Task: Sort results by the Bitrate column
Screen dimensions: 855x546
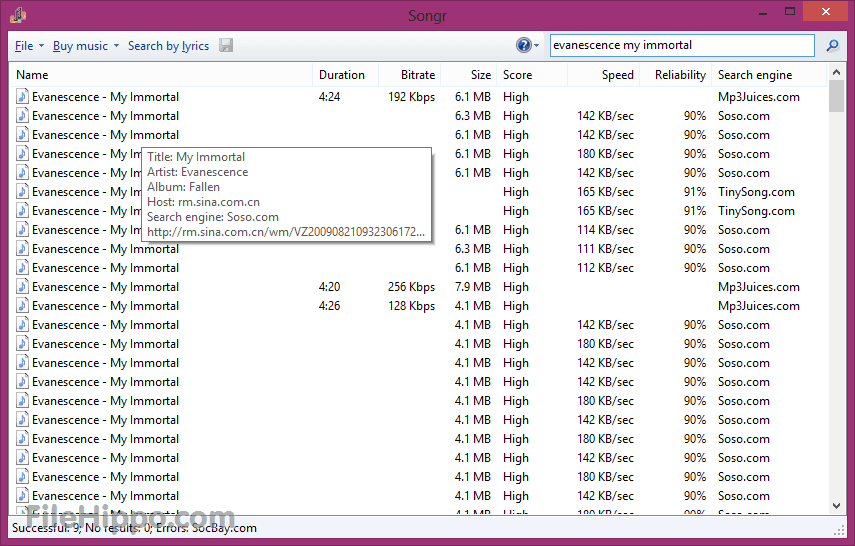Action: click(409, 75)
